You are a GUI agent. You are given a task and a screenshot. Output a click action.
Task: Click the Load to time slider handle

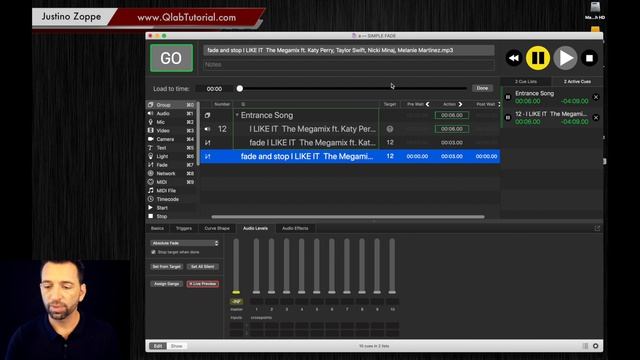[240, 89]
